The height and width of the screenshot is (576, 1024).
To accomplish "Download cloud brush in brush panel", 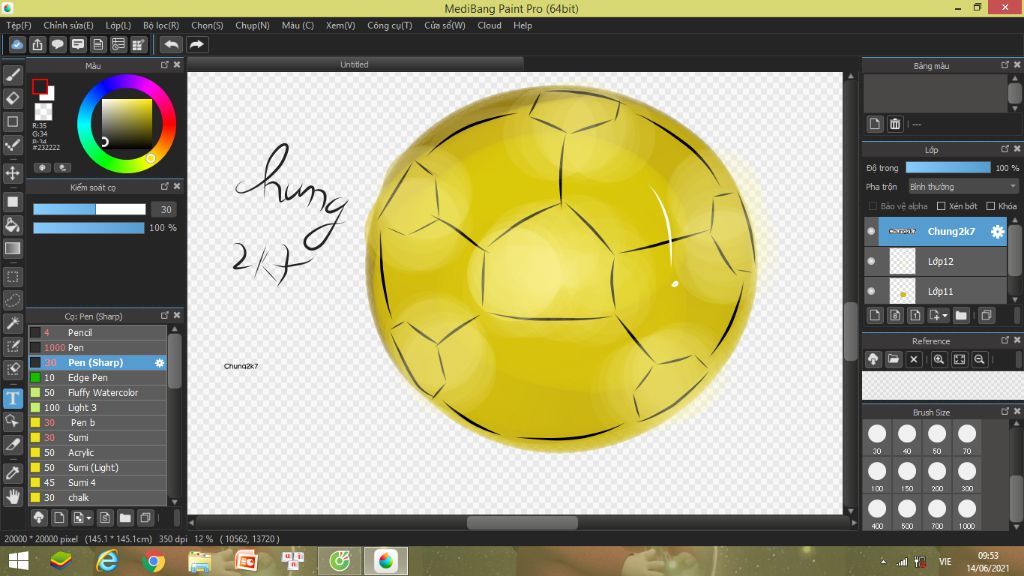I will (39, 518).
